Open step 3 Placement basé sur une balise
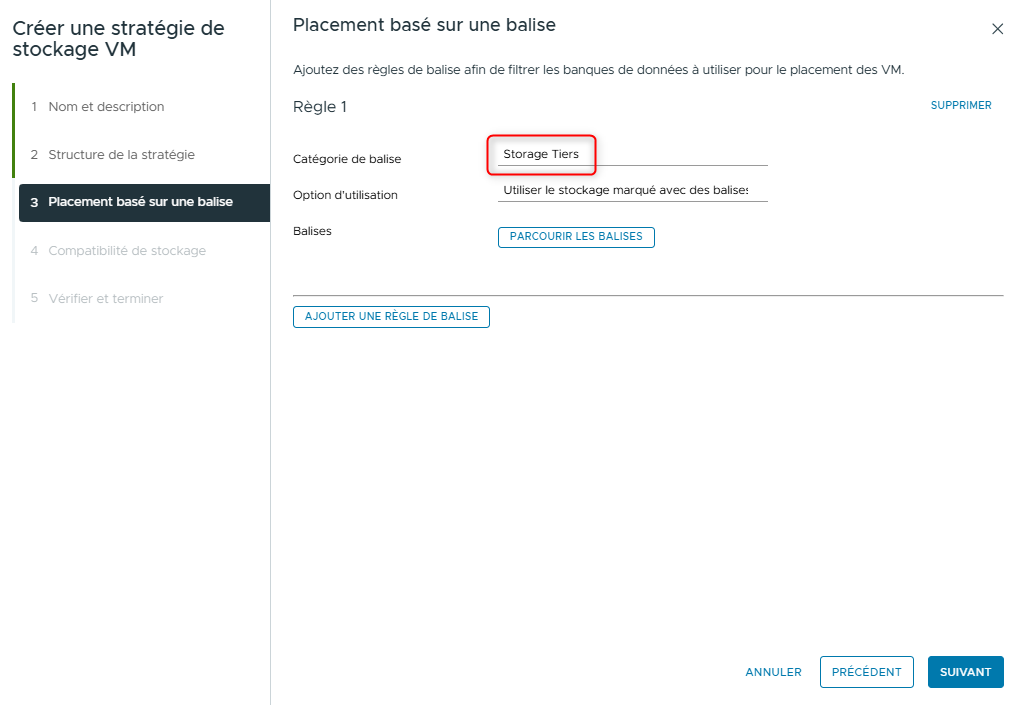 [x=141, y=202]
